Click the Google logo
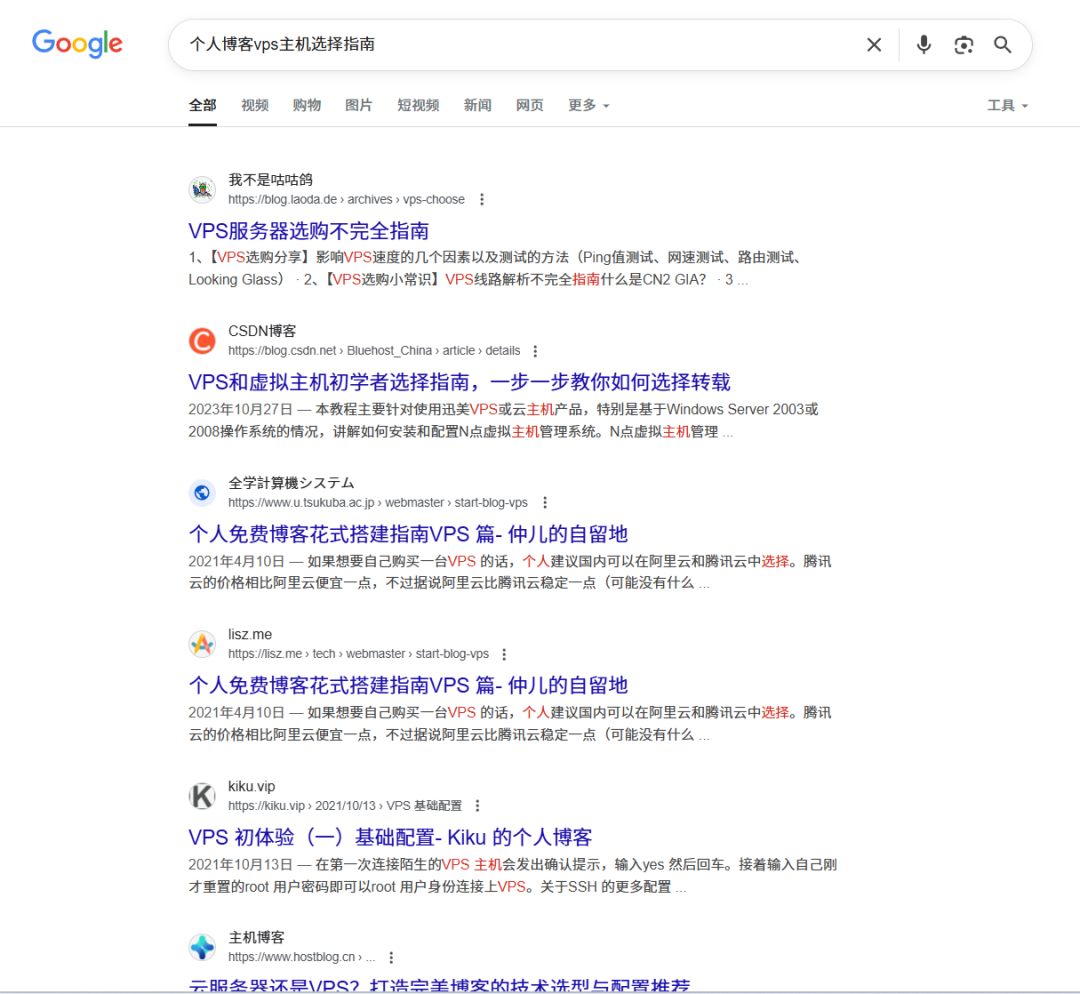The image size is (1080, 994). click(77, 44)
